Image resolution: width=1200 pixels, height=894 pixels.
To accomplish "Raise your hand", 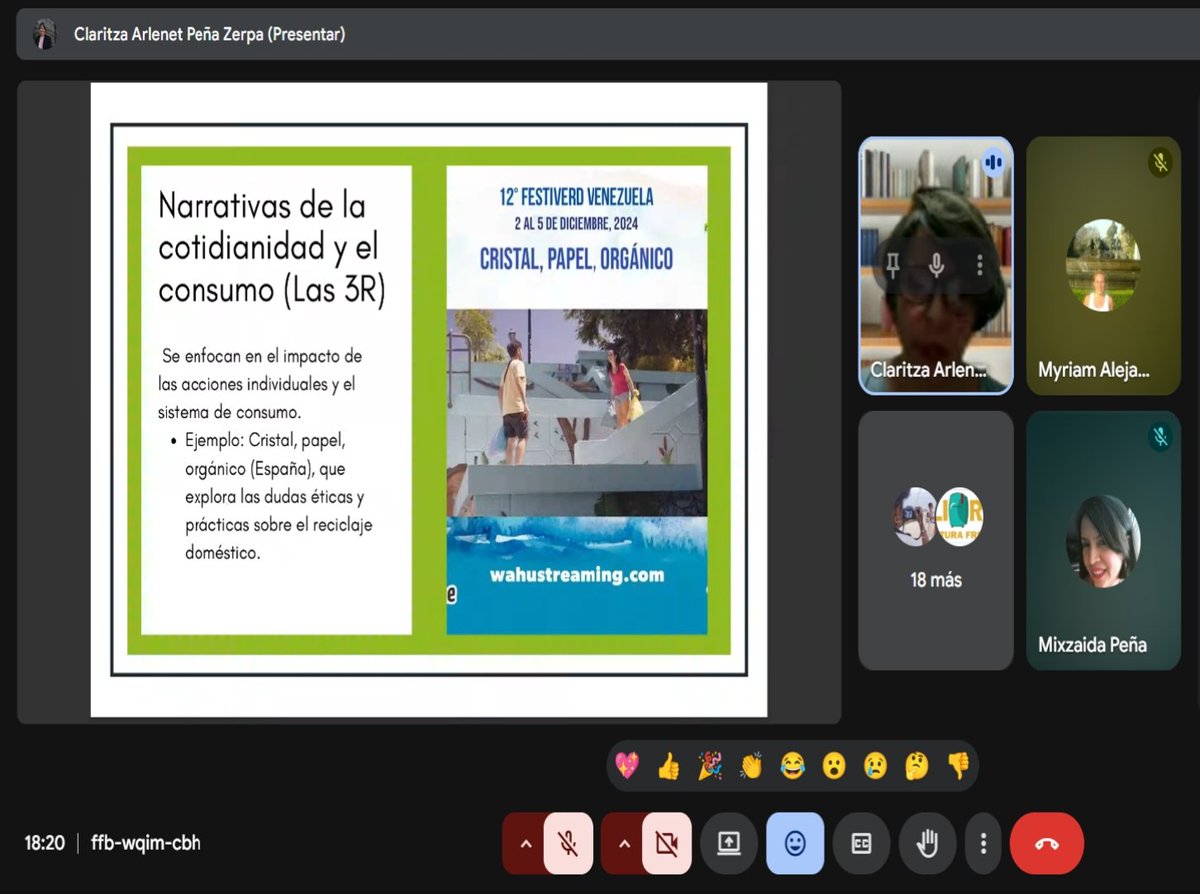I will click(927, 844).
